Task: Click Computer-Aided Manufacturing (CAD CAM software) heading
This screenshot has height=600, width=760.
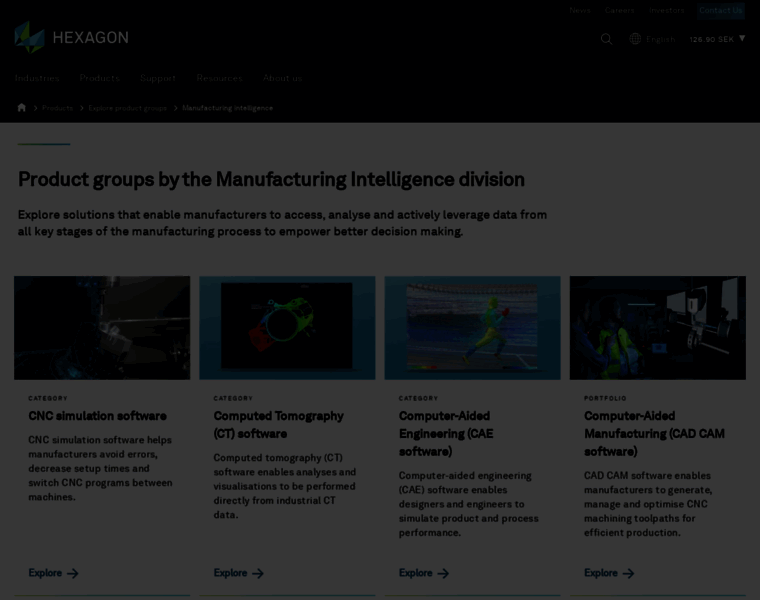Action: pyautogui.click(x=654, y=434)
